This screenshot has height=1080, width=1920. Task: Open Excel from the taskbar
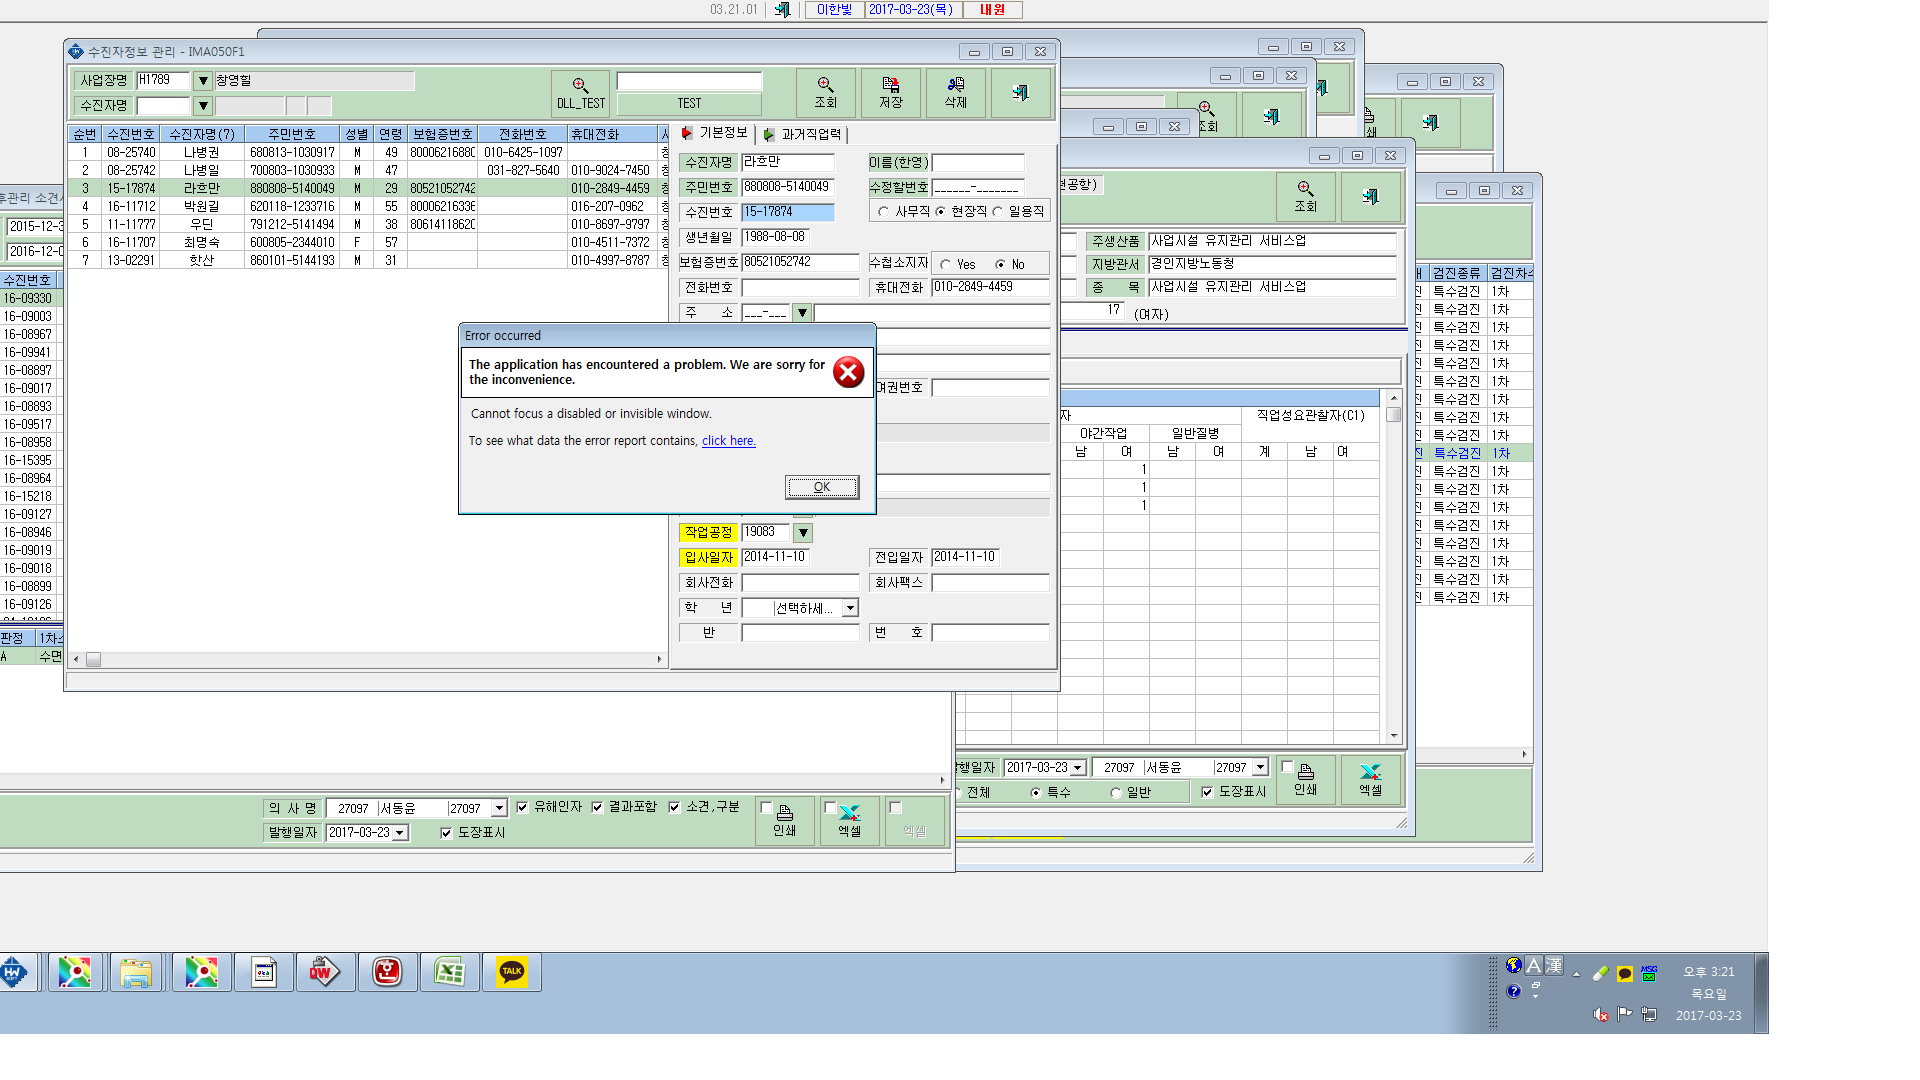tap(449, 971)
